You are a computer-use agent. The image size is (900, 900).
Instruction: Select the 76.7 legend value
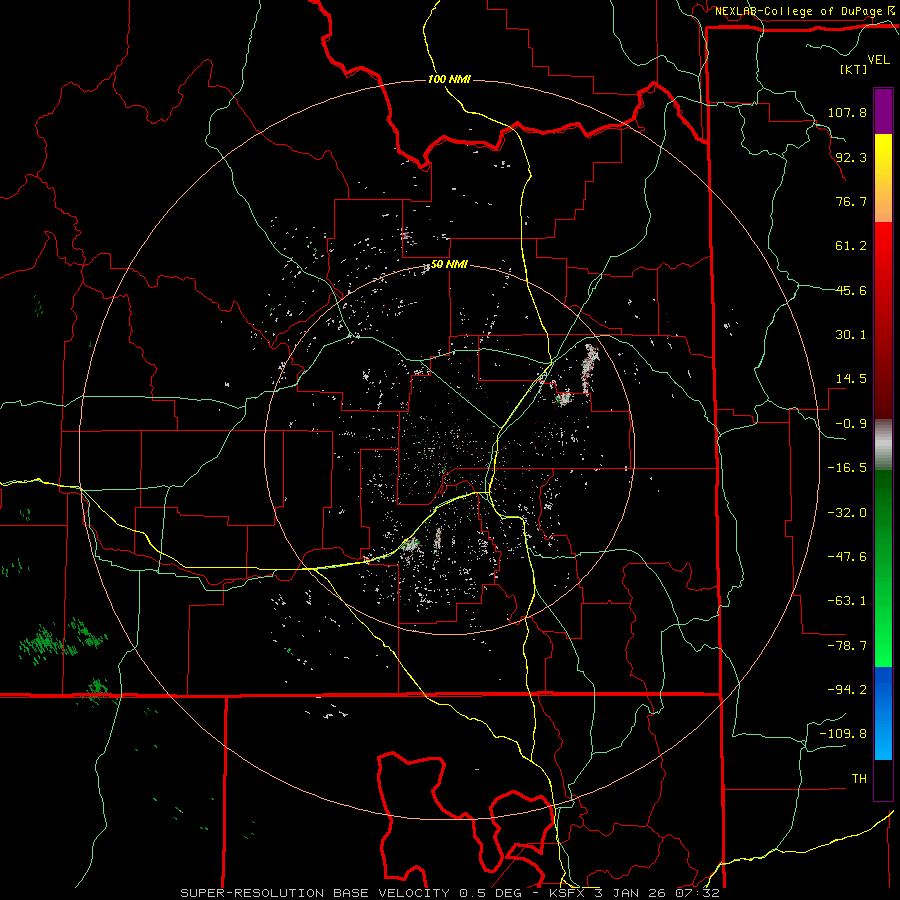(x=851, y=201)
